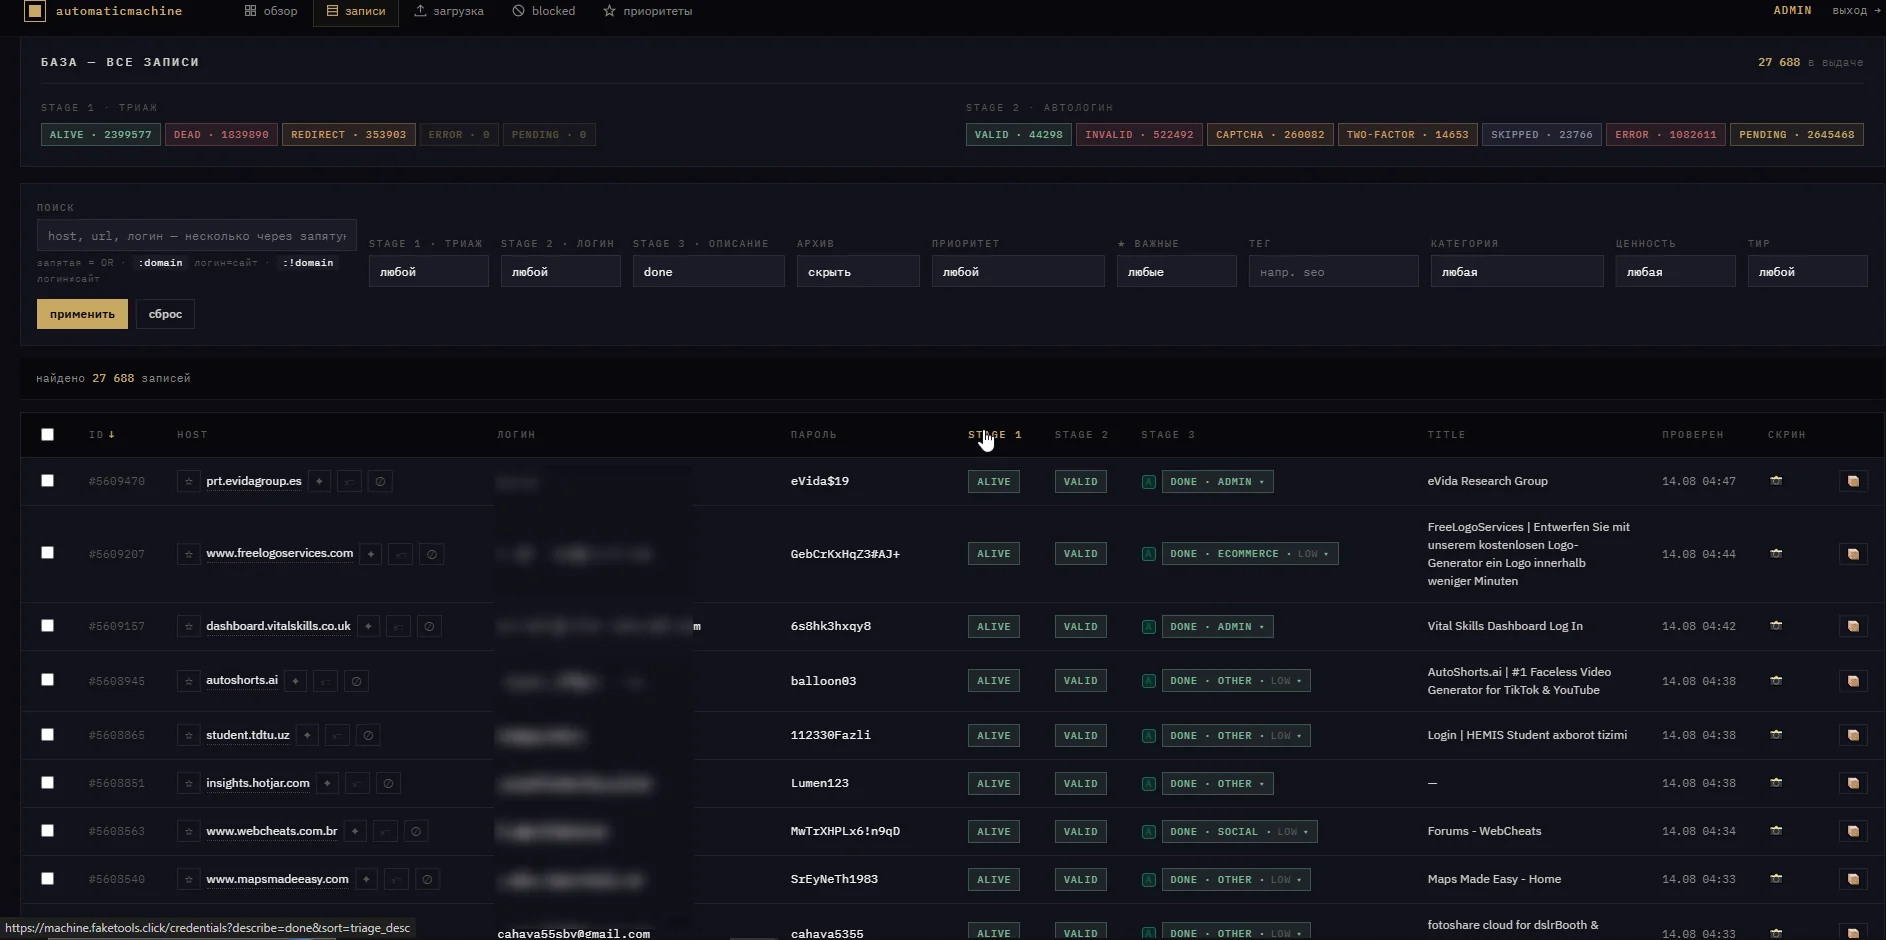Click the sparkle icon beside www.webcheats.com.br
This screenshot has width=1886, height=940.
point(355,832)
